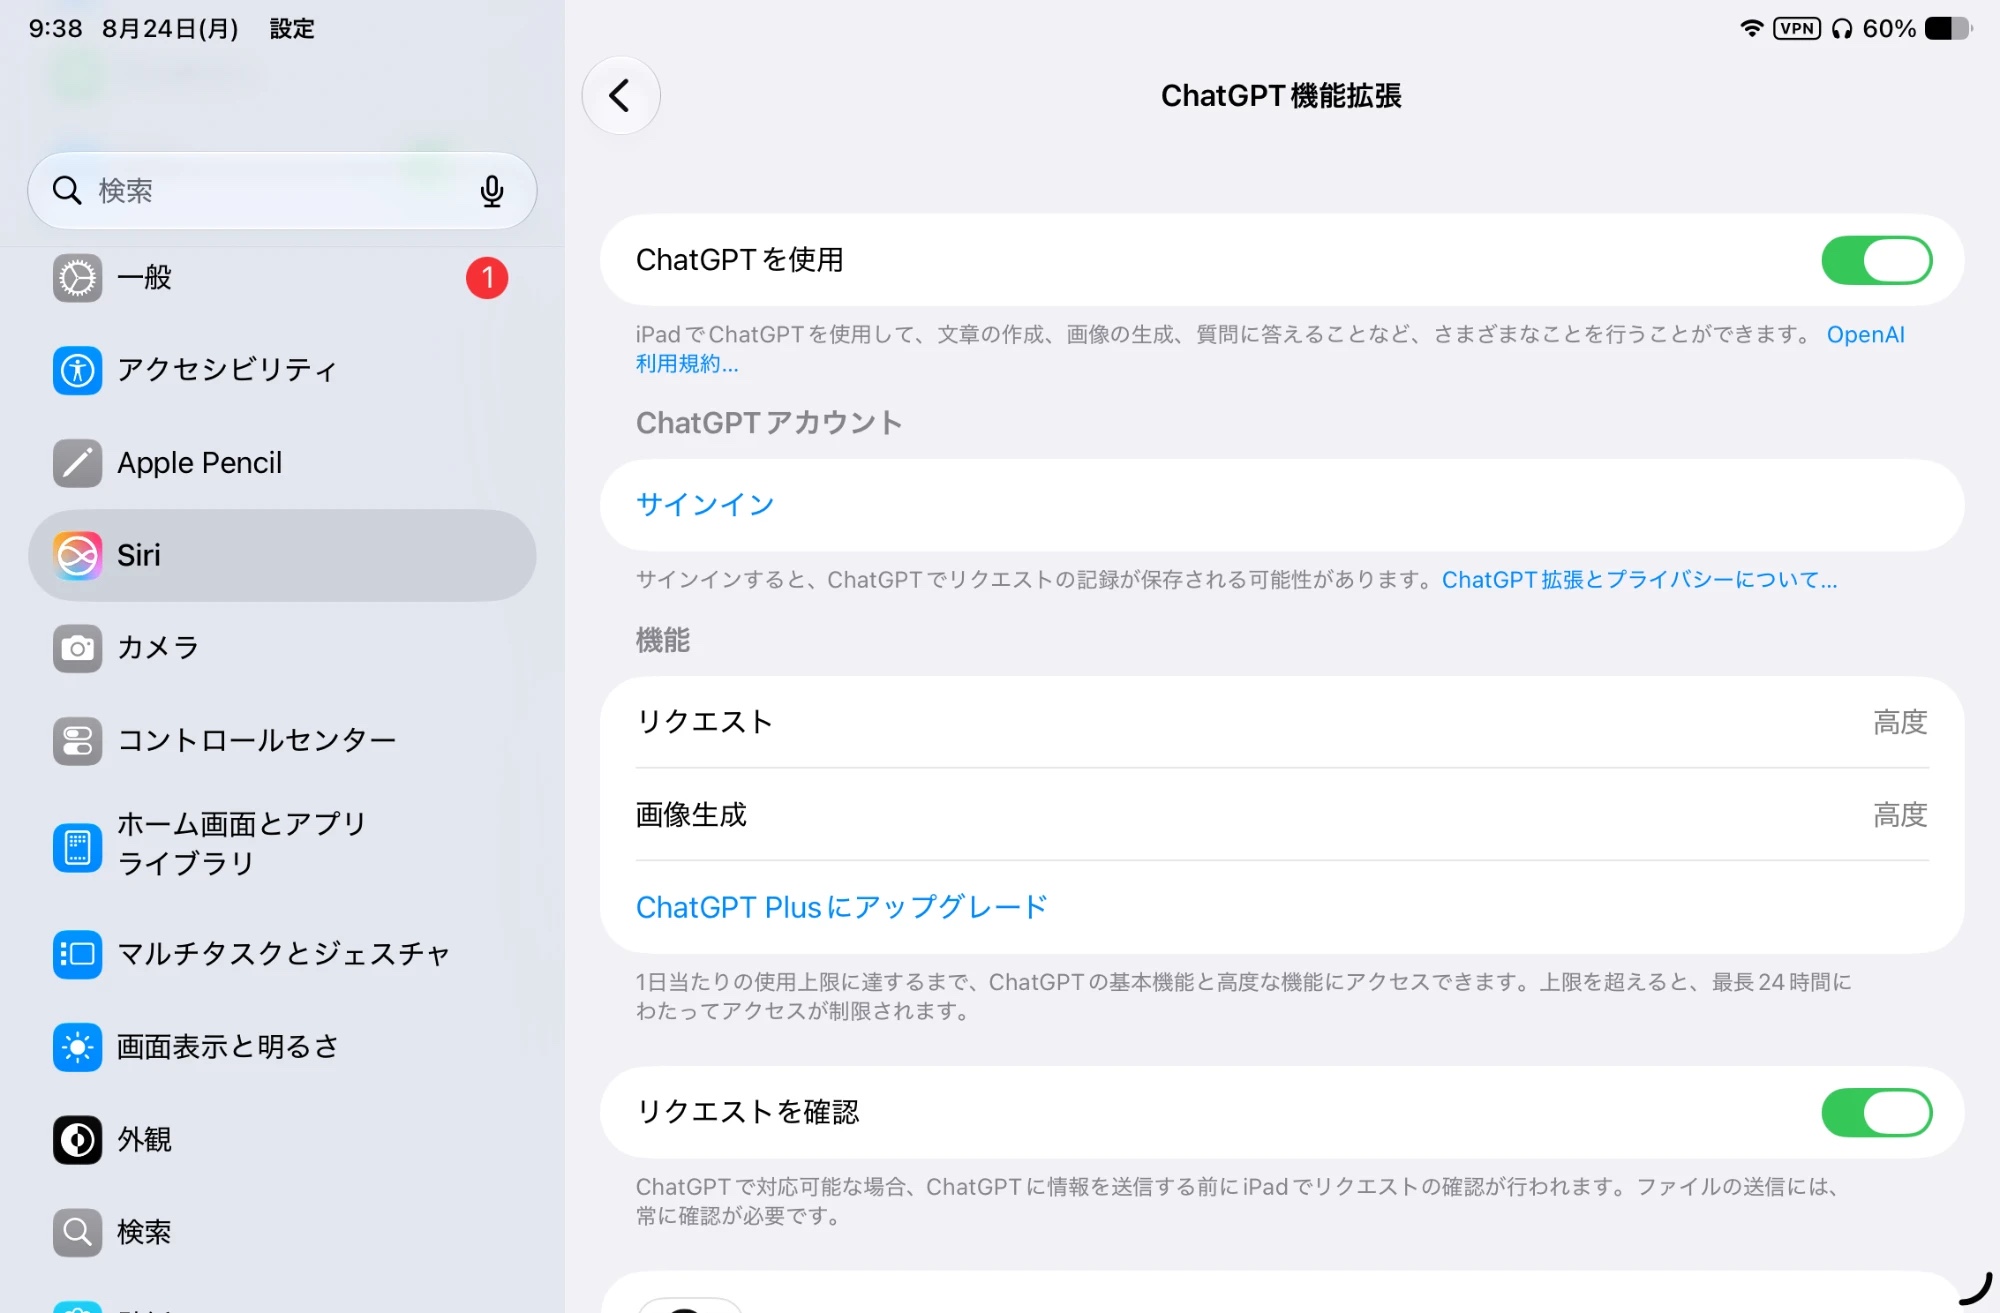Open カメラ settings section

282,648
